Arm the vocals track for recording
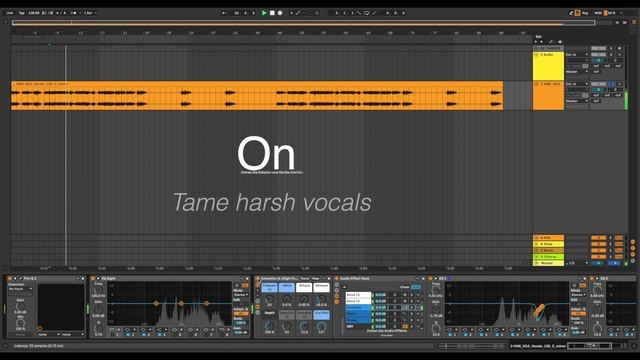Image resolution: width=640 pixels, height=360 pixels. click(619, 84)
